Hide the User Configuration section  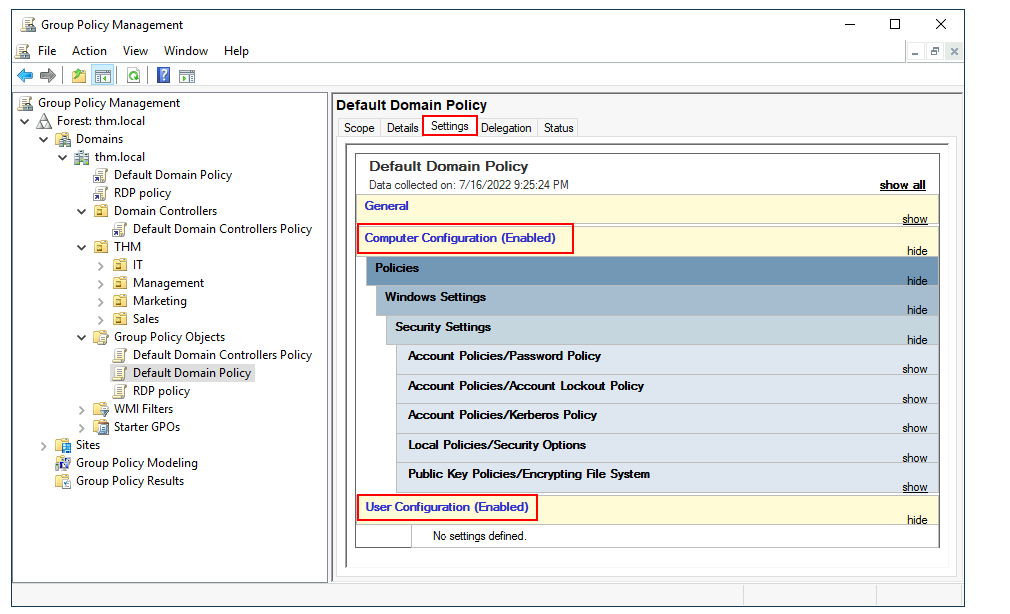coord(917,520)
